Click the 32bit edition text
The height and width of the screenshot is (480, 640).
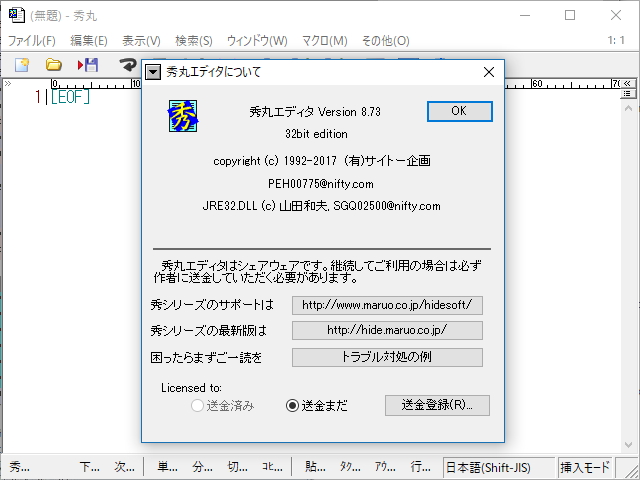[x=316, y=134]
